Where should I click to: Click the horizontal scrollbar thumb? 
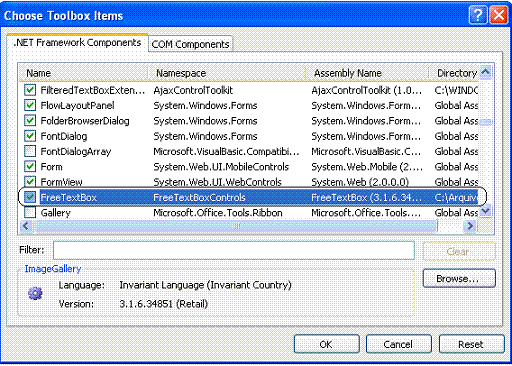[235, 226]
